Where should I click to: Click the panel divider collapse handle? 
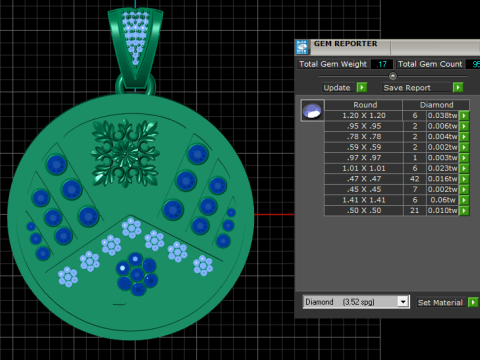pyautogui.click(x=393, y=76)
